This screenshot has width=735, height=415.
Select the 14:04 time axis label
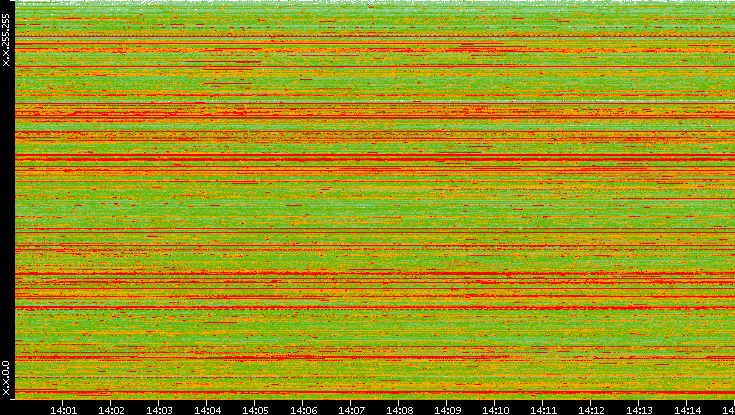point(208,410)
